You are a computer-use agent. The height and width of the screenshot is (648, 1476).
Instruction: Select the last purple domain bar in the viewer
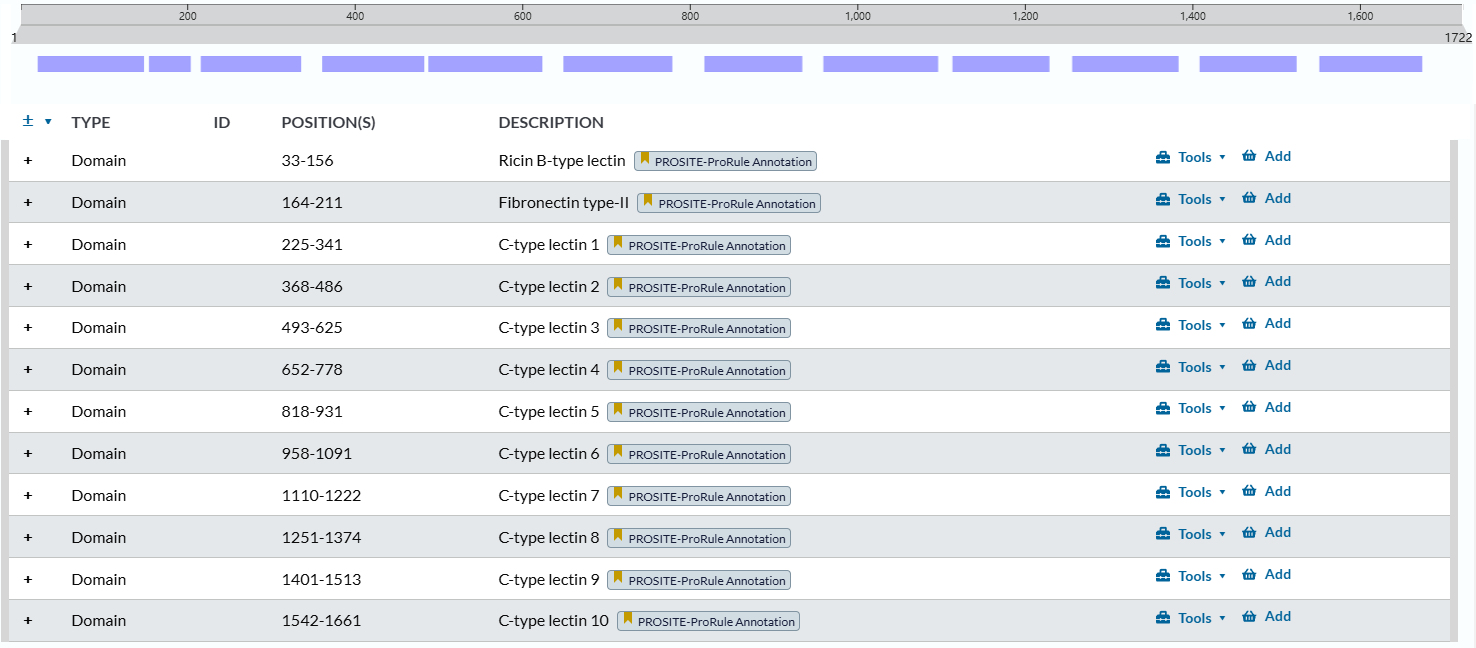click(x=1370, y=64)
